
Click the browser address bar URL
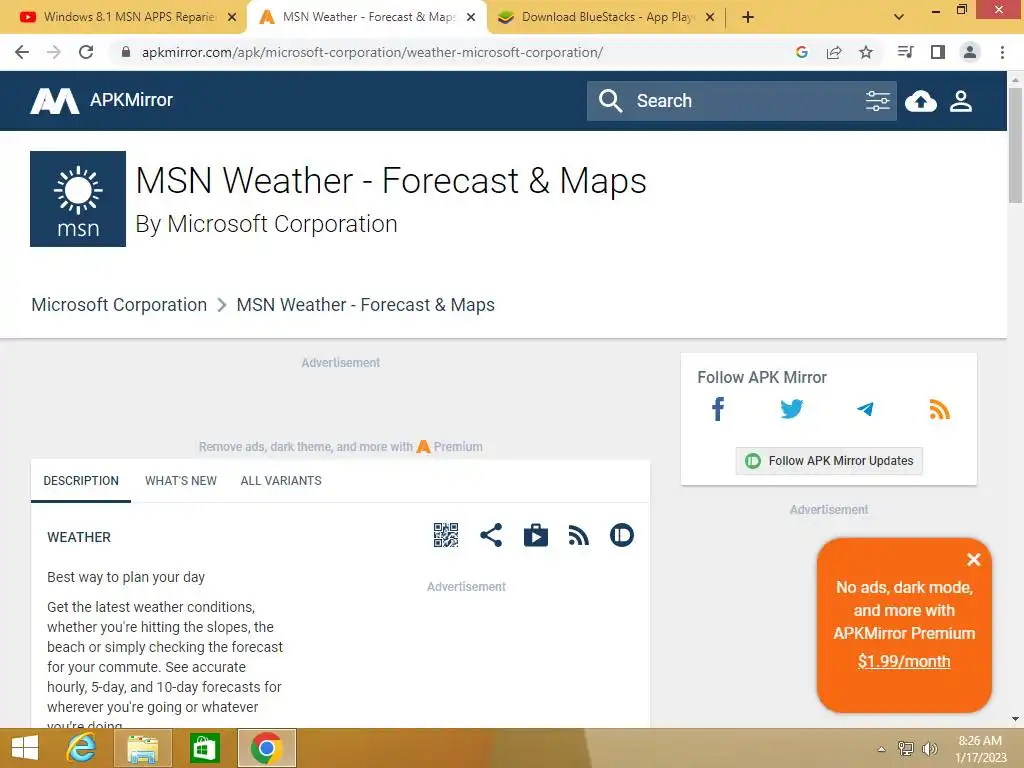pyautogui.click(x=372, y=52)
